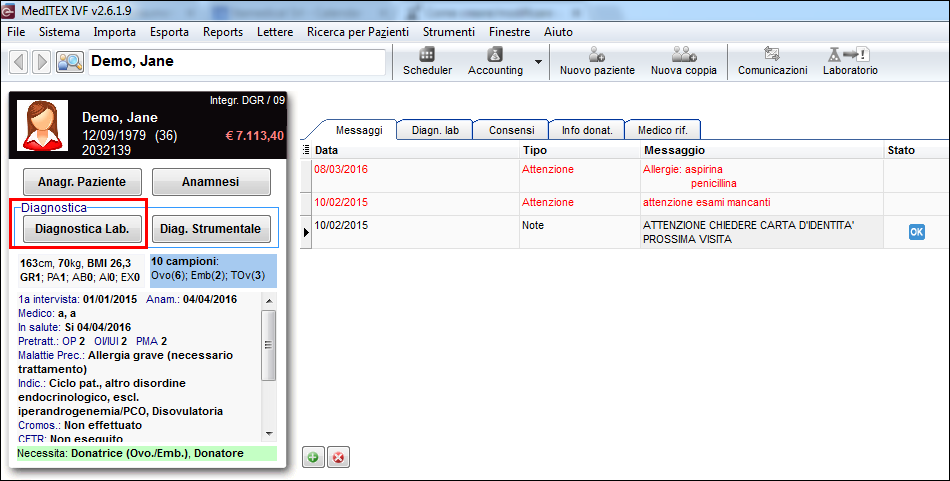Open Diagnostica Lab.
This screenshot has width=950, height=481.
82,229
